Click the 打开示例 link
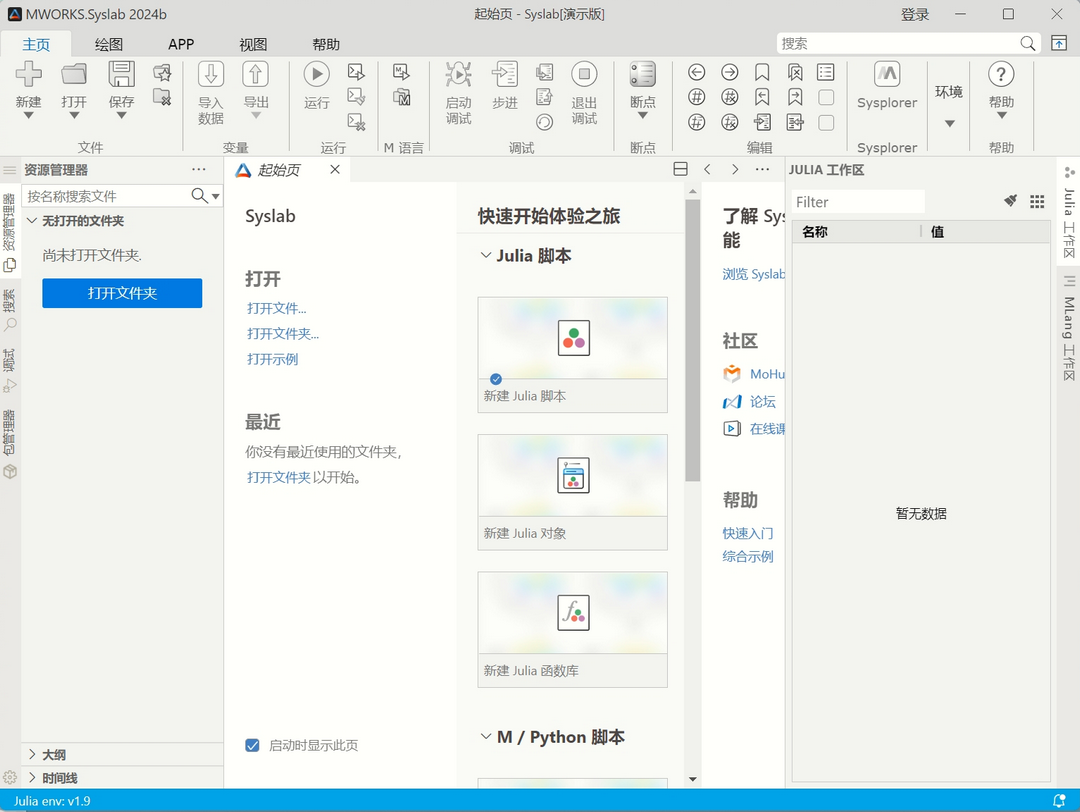Screen dimensions: 1080x812 coord(273,360)
